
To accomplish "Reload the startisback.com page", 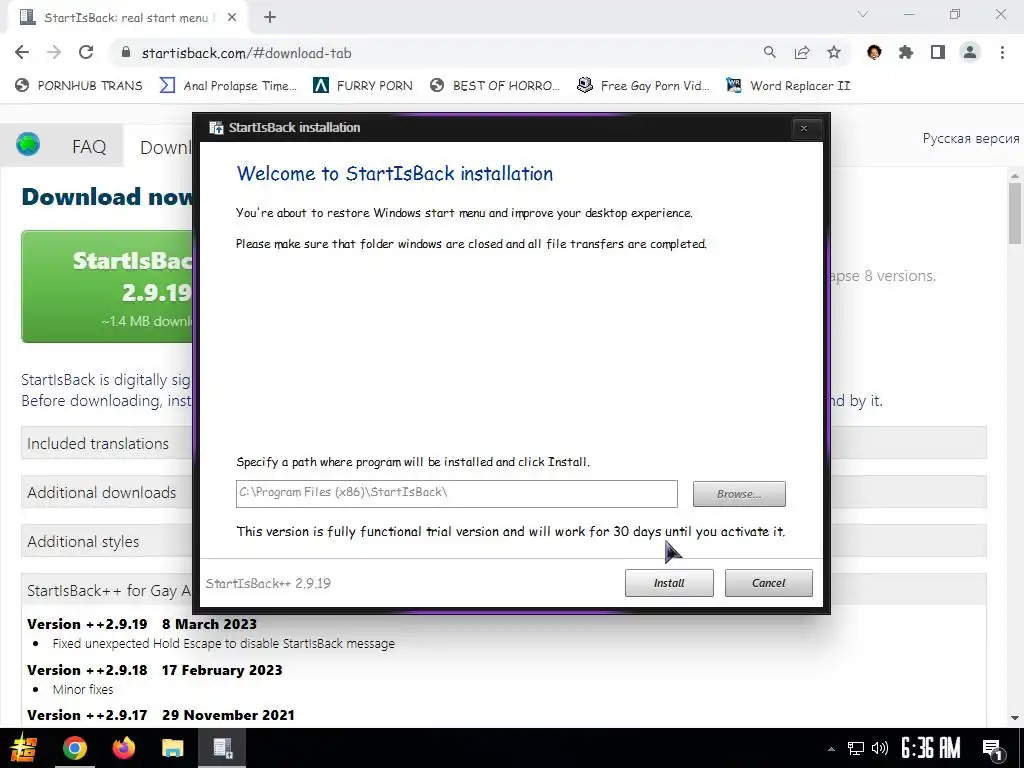I will tap(86, 53).
